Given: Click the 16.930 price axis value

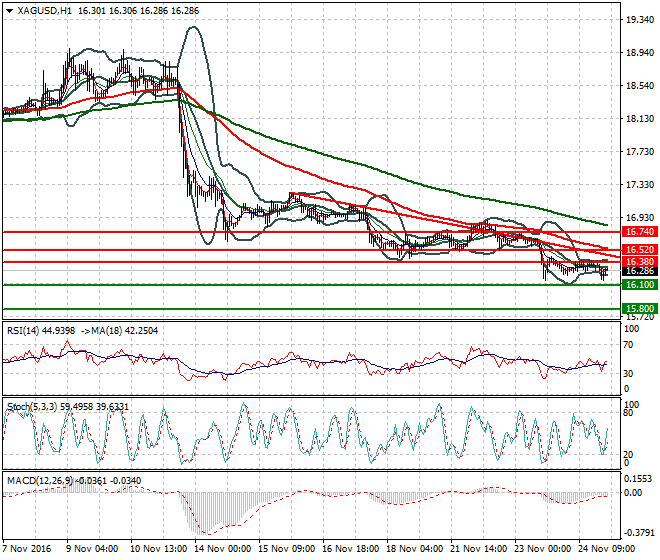Looking at the screenshot, I should [x=640, y=218].
